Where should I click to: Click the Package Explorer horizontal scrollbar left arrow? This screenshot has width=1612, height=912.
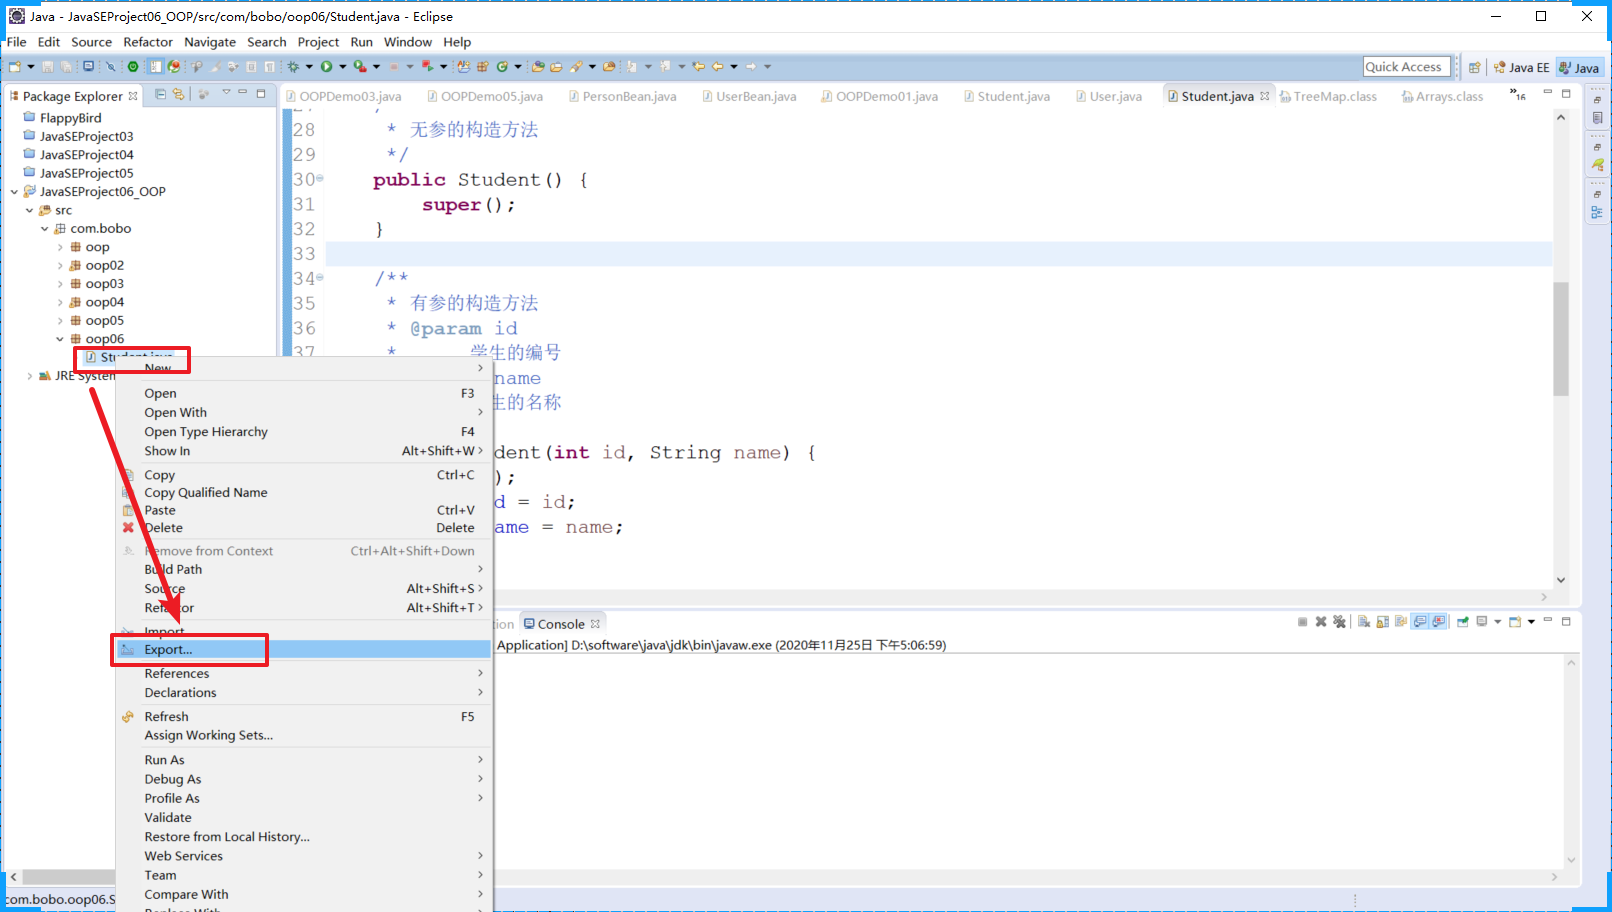point(13,877)
